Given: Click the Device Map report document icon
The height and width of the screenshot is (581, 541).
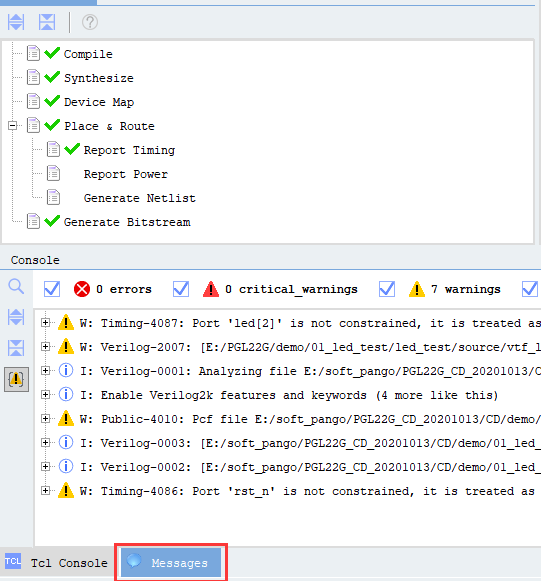Looking at the screenshot, I should click(33, 102).
